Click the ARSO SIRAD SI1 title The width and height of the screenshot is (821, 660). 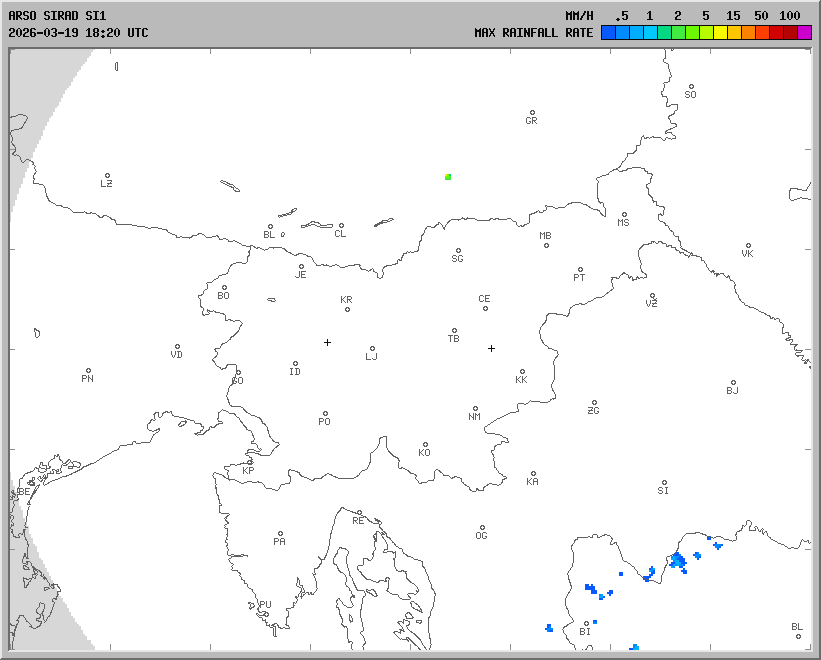(55, 16)
